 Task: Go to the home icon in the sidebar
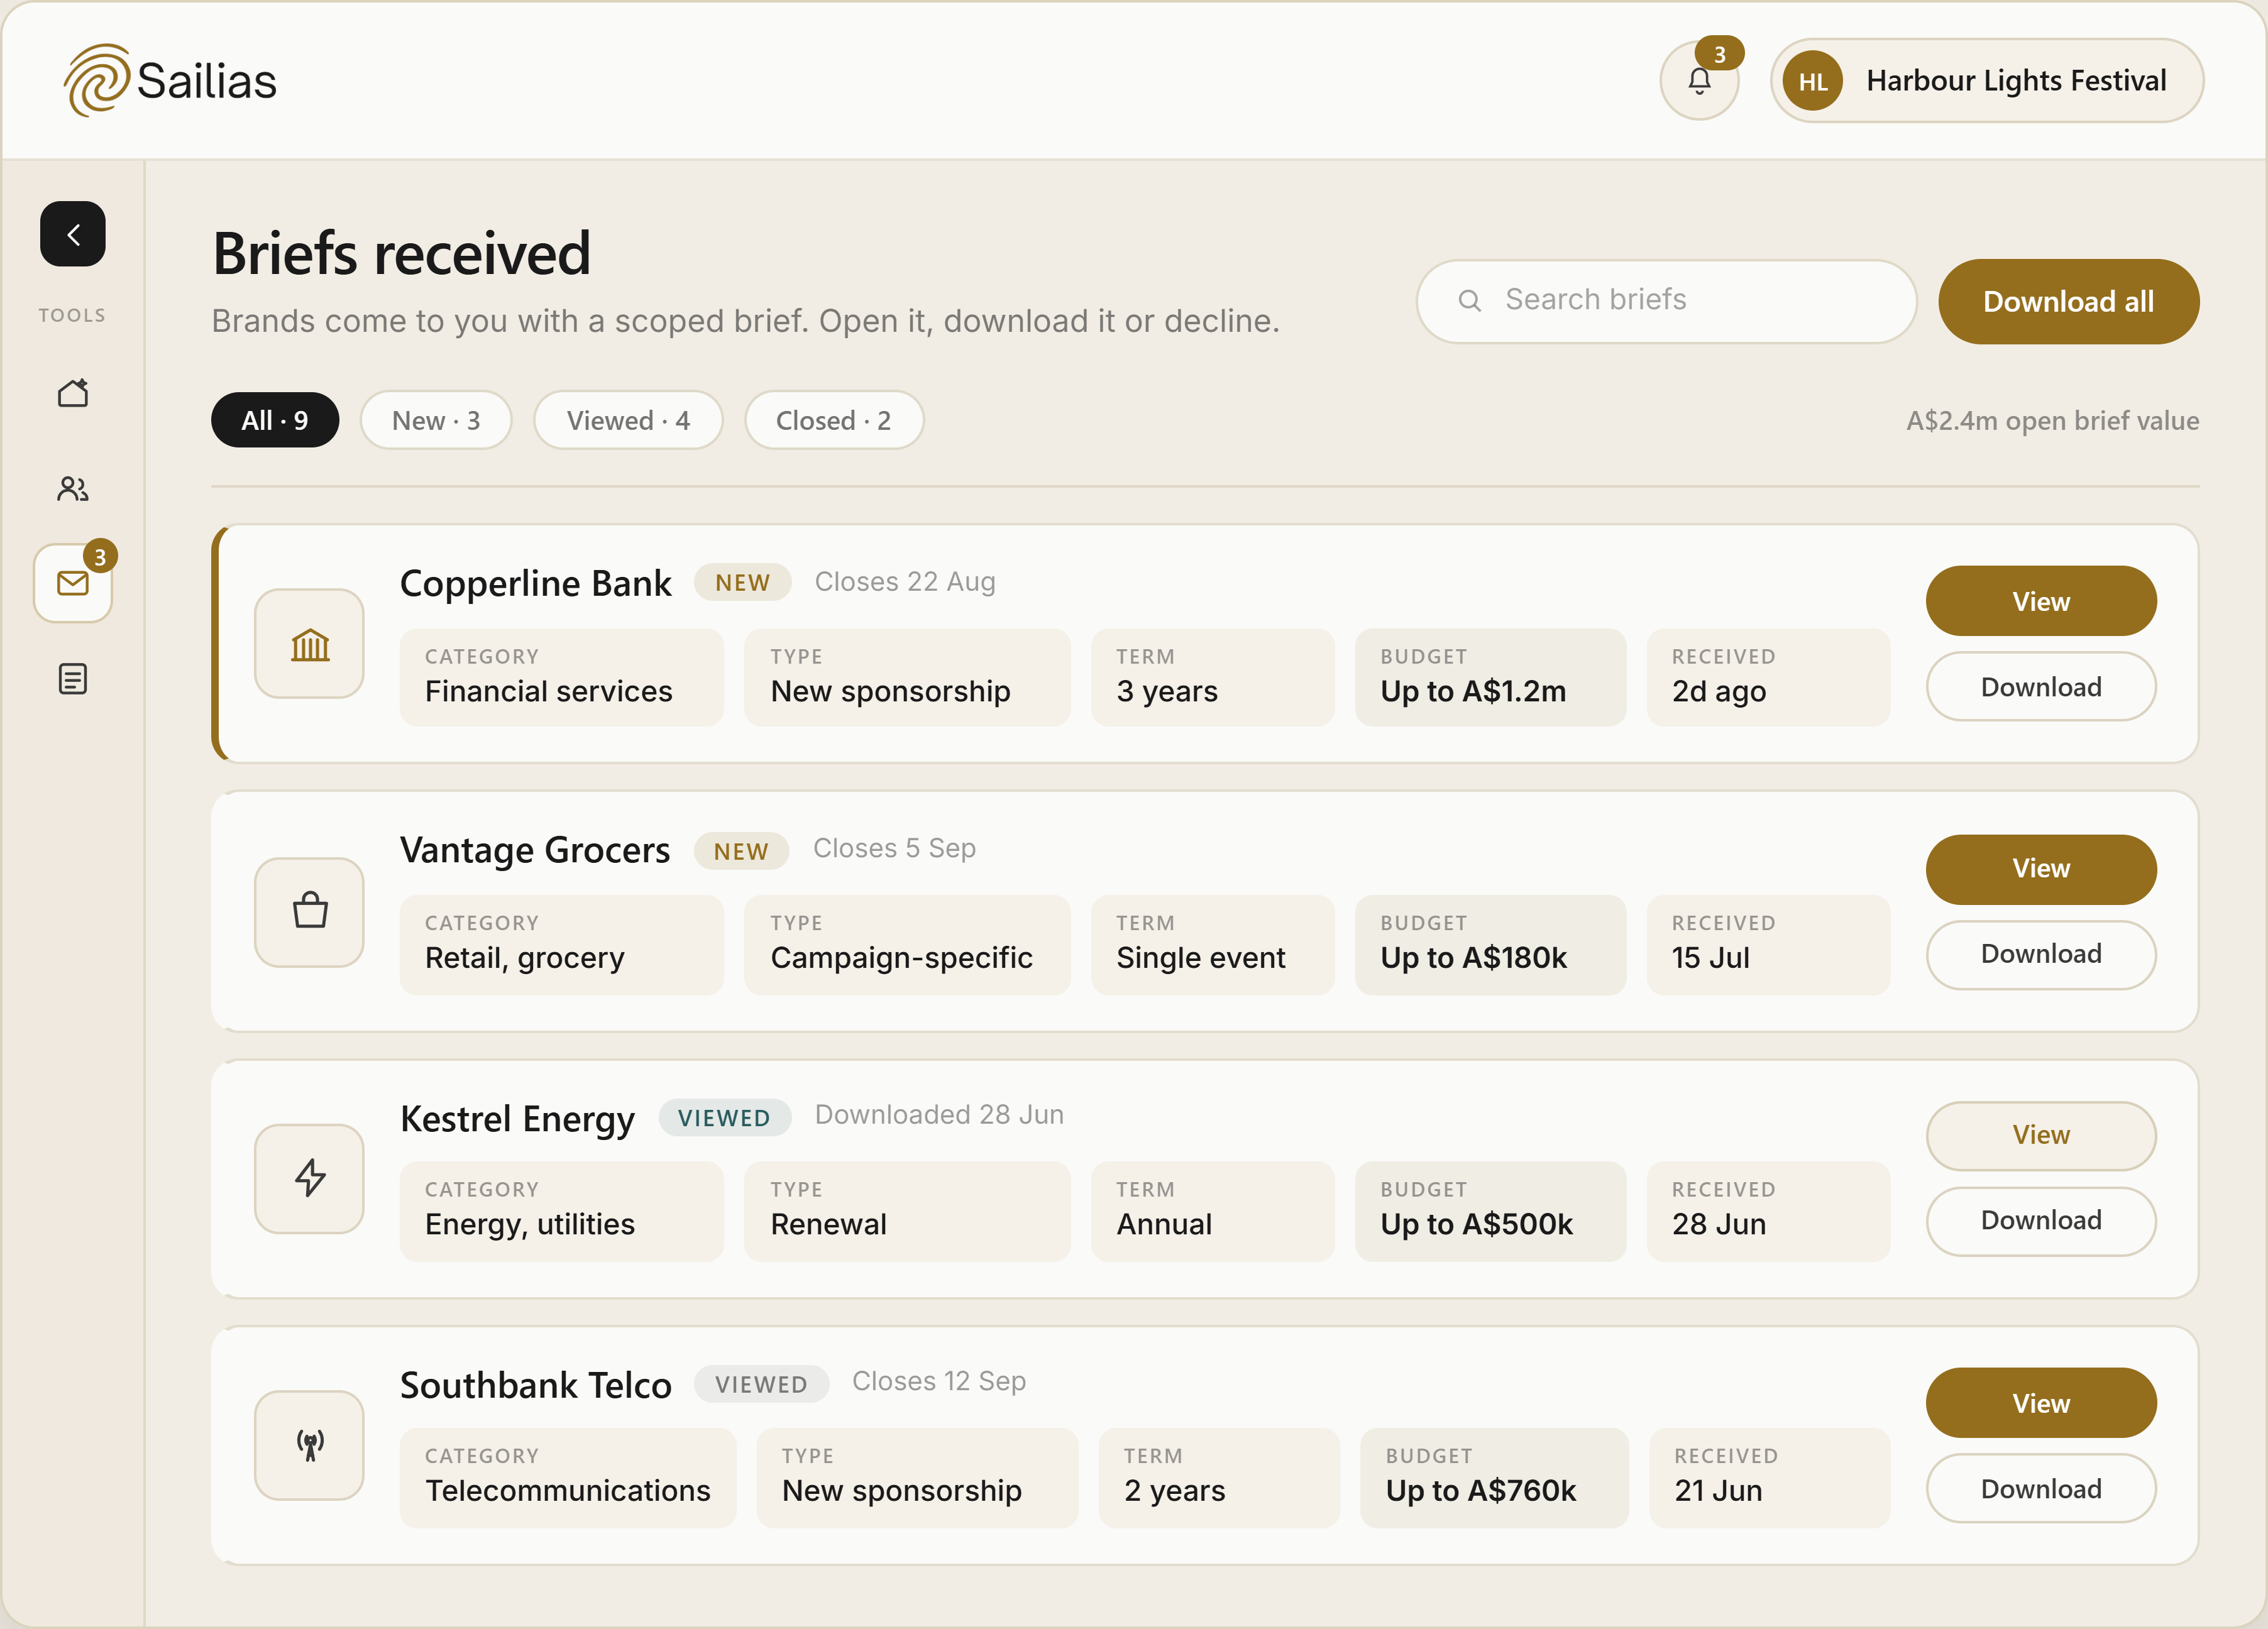click(73, 393)
